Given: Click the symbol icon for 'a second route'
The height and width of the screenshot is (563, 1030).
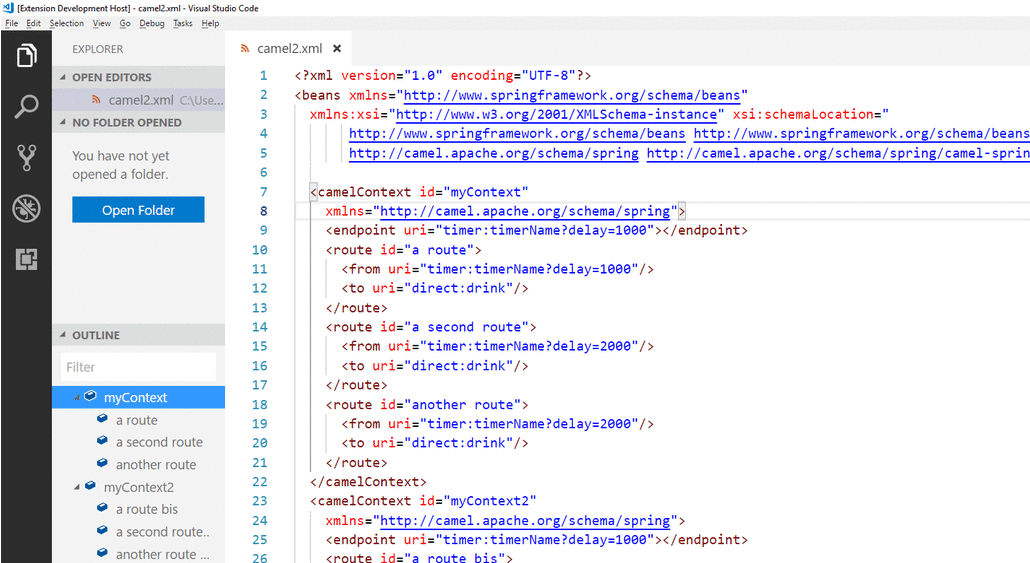Looking at the screenshot, I should pos(102,441).
